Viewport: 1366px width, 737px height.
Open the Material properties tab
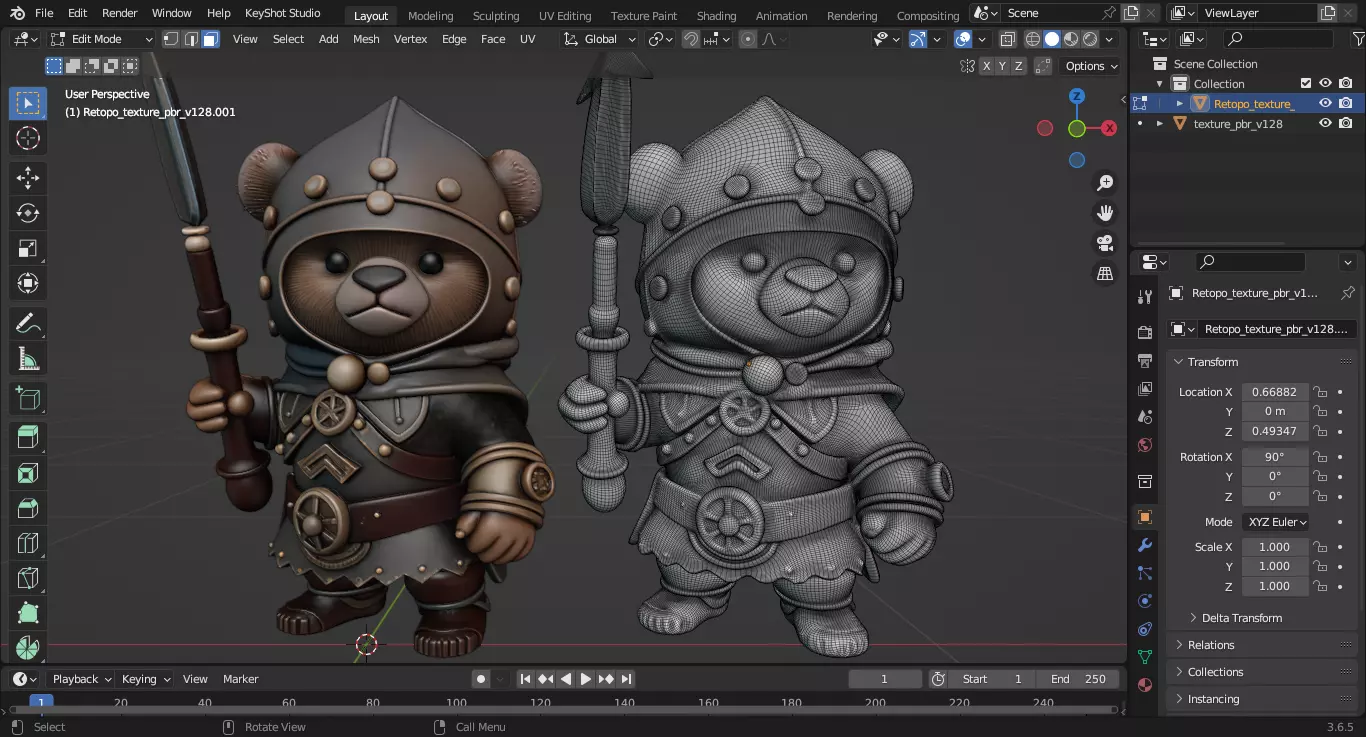[1145, 685]
